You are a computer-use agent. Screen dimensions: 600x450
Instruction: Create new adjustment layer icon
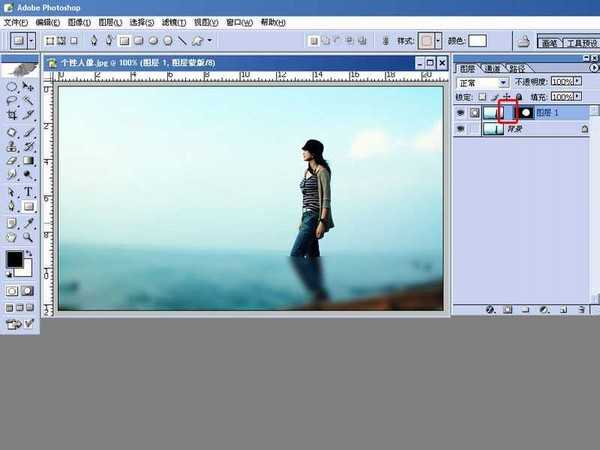545,309
